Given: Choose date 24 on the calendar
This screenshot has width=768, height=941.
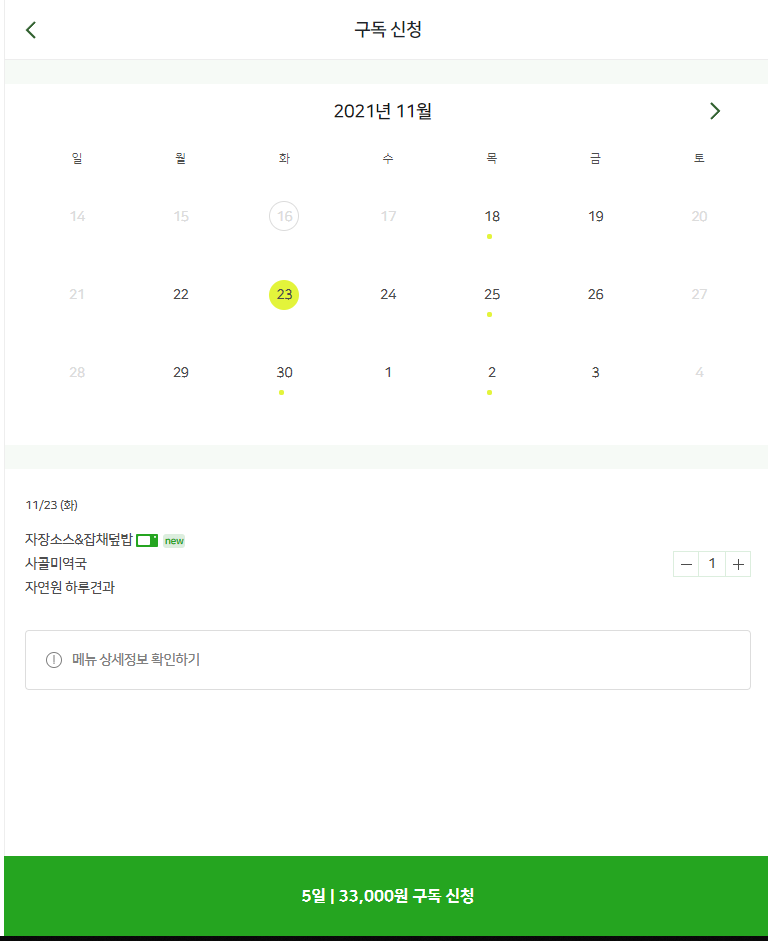Looking at the screenshot, I should point(388,295).
